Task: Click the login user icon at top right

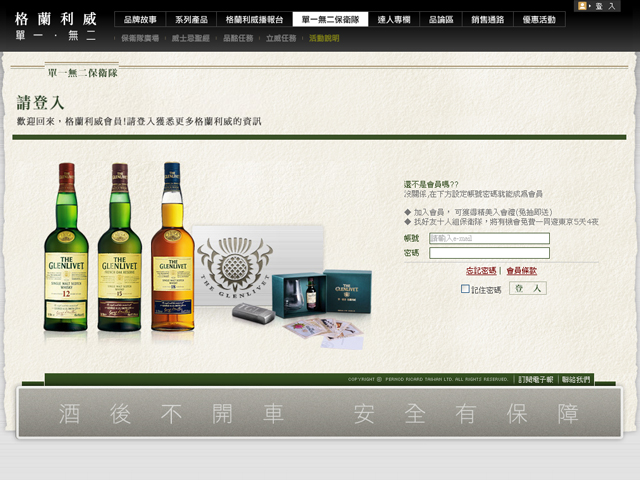Action: click(582, 6)
